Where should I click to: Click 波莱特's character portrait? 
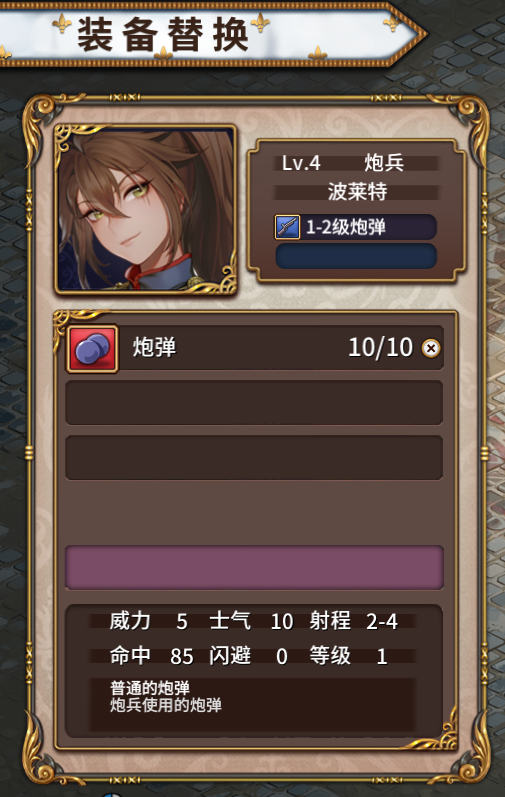[x=146, y=209]
